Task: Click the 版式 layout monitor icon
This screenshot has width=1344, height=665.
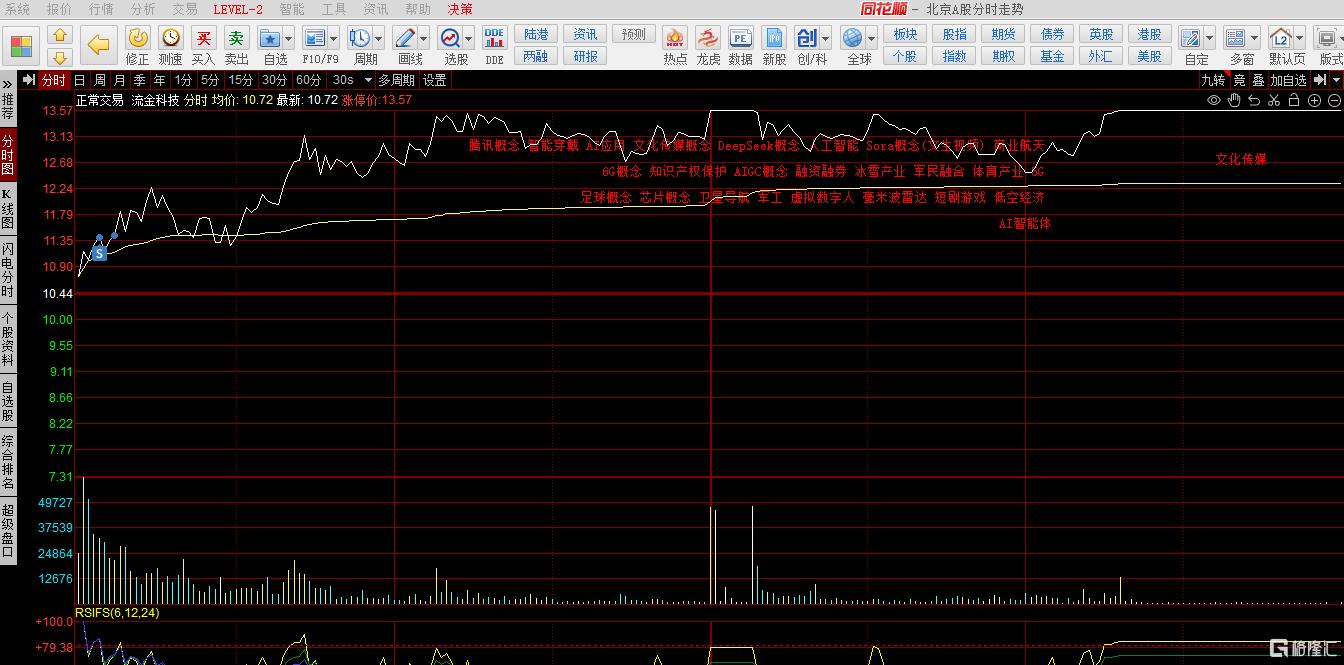Action: click(1327, 38)
